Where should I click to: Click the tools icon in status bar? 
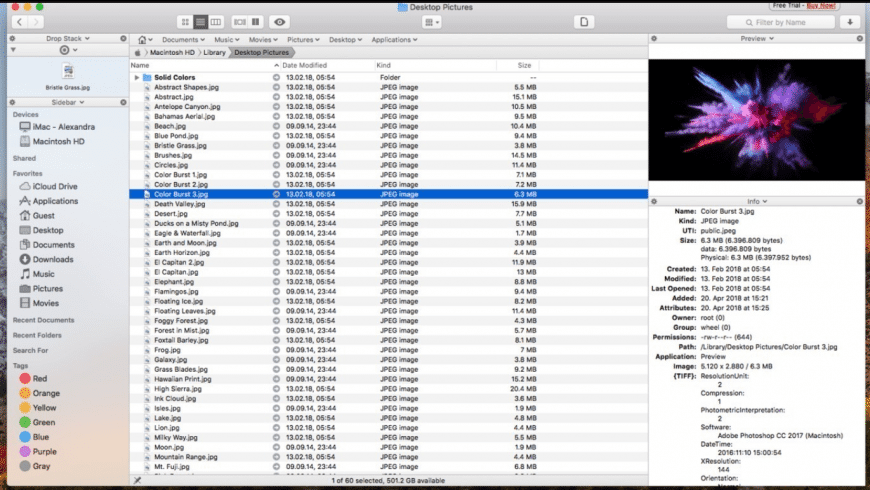click(x=137, y=481)
